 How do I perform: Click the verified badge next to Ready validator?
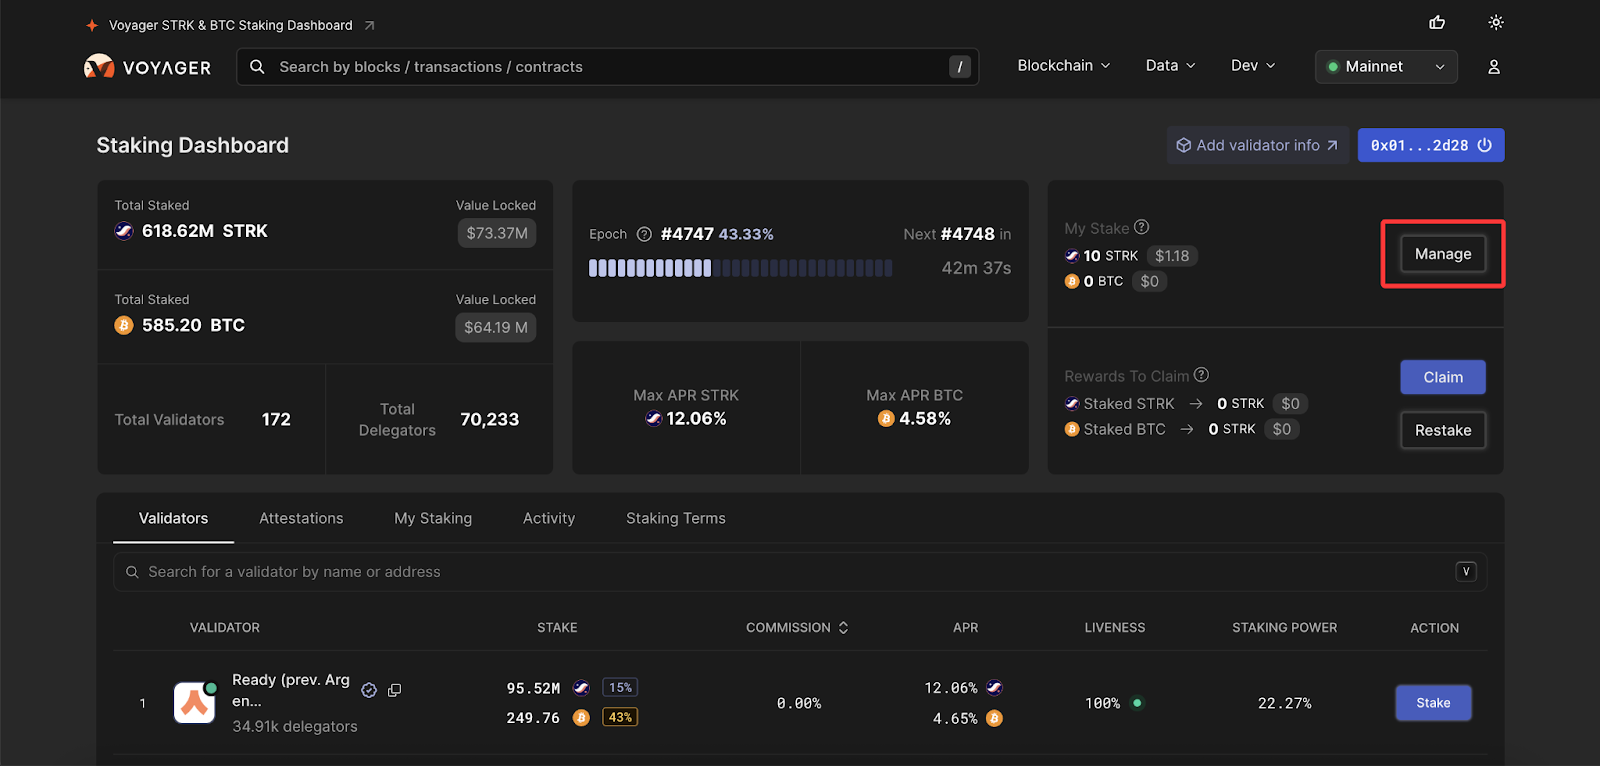pos(369,690)
